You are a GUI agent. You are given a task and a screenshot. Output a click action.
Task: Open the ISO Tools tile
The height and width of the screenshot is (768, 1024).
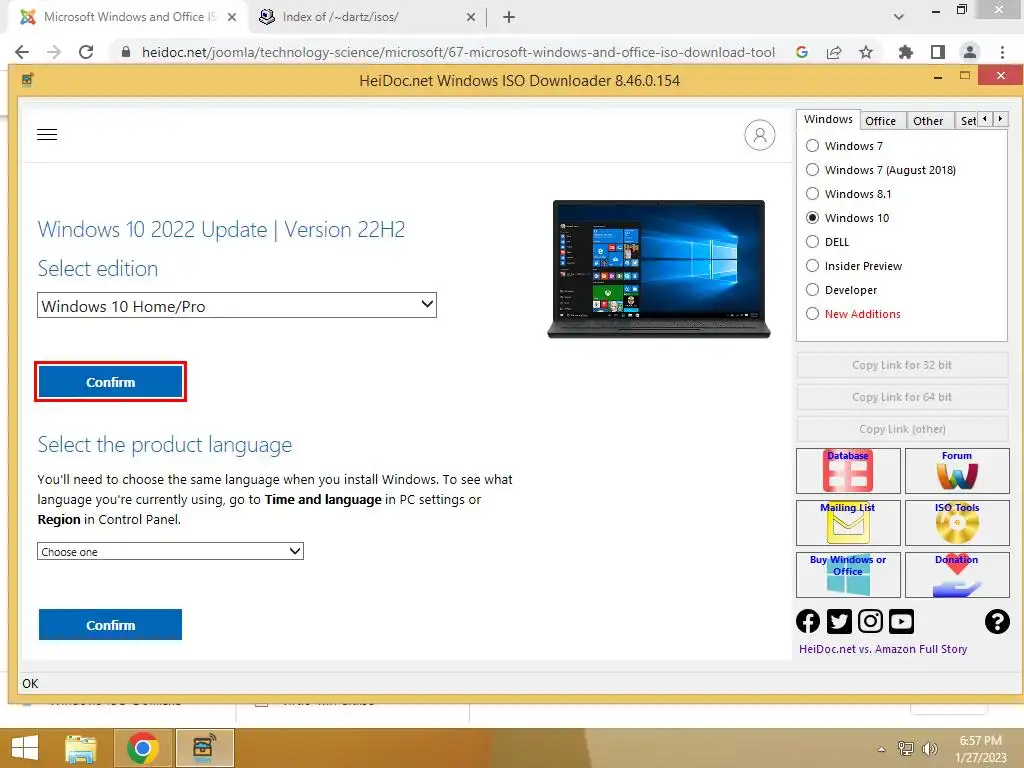[x=957, y=522]
